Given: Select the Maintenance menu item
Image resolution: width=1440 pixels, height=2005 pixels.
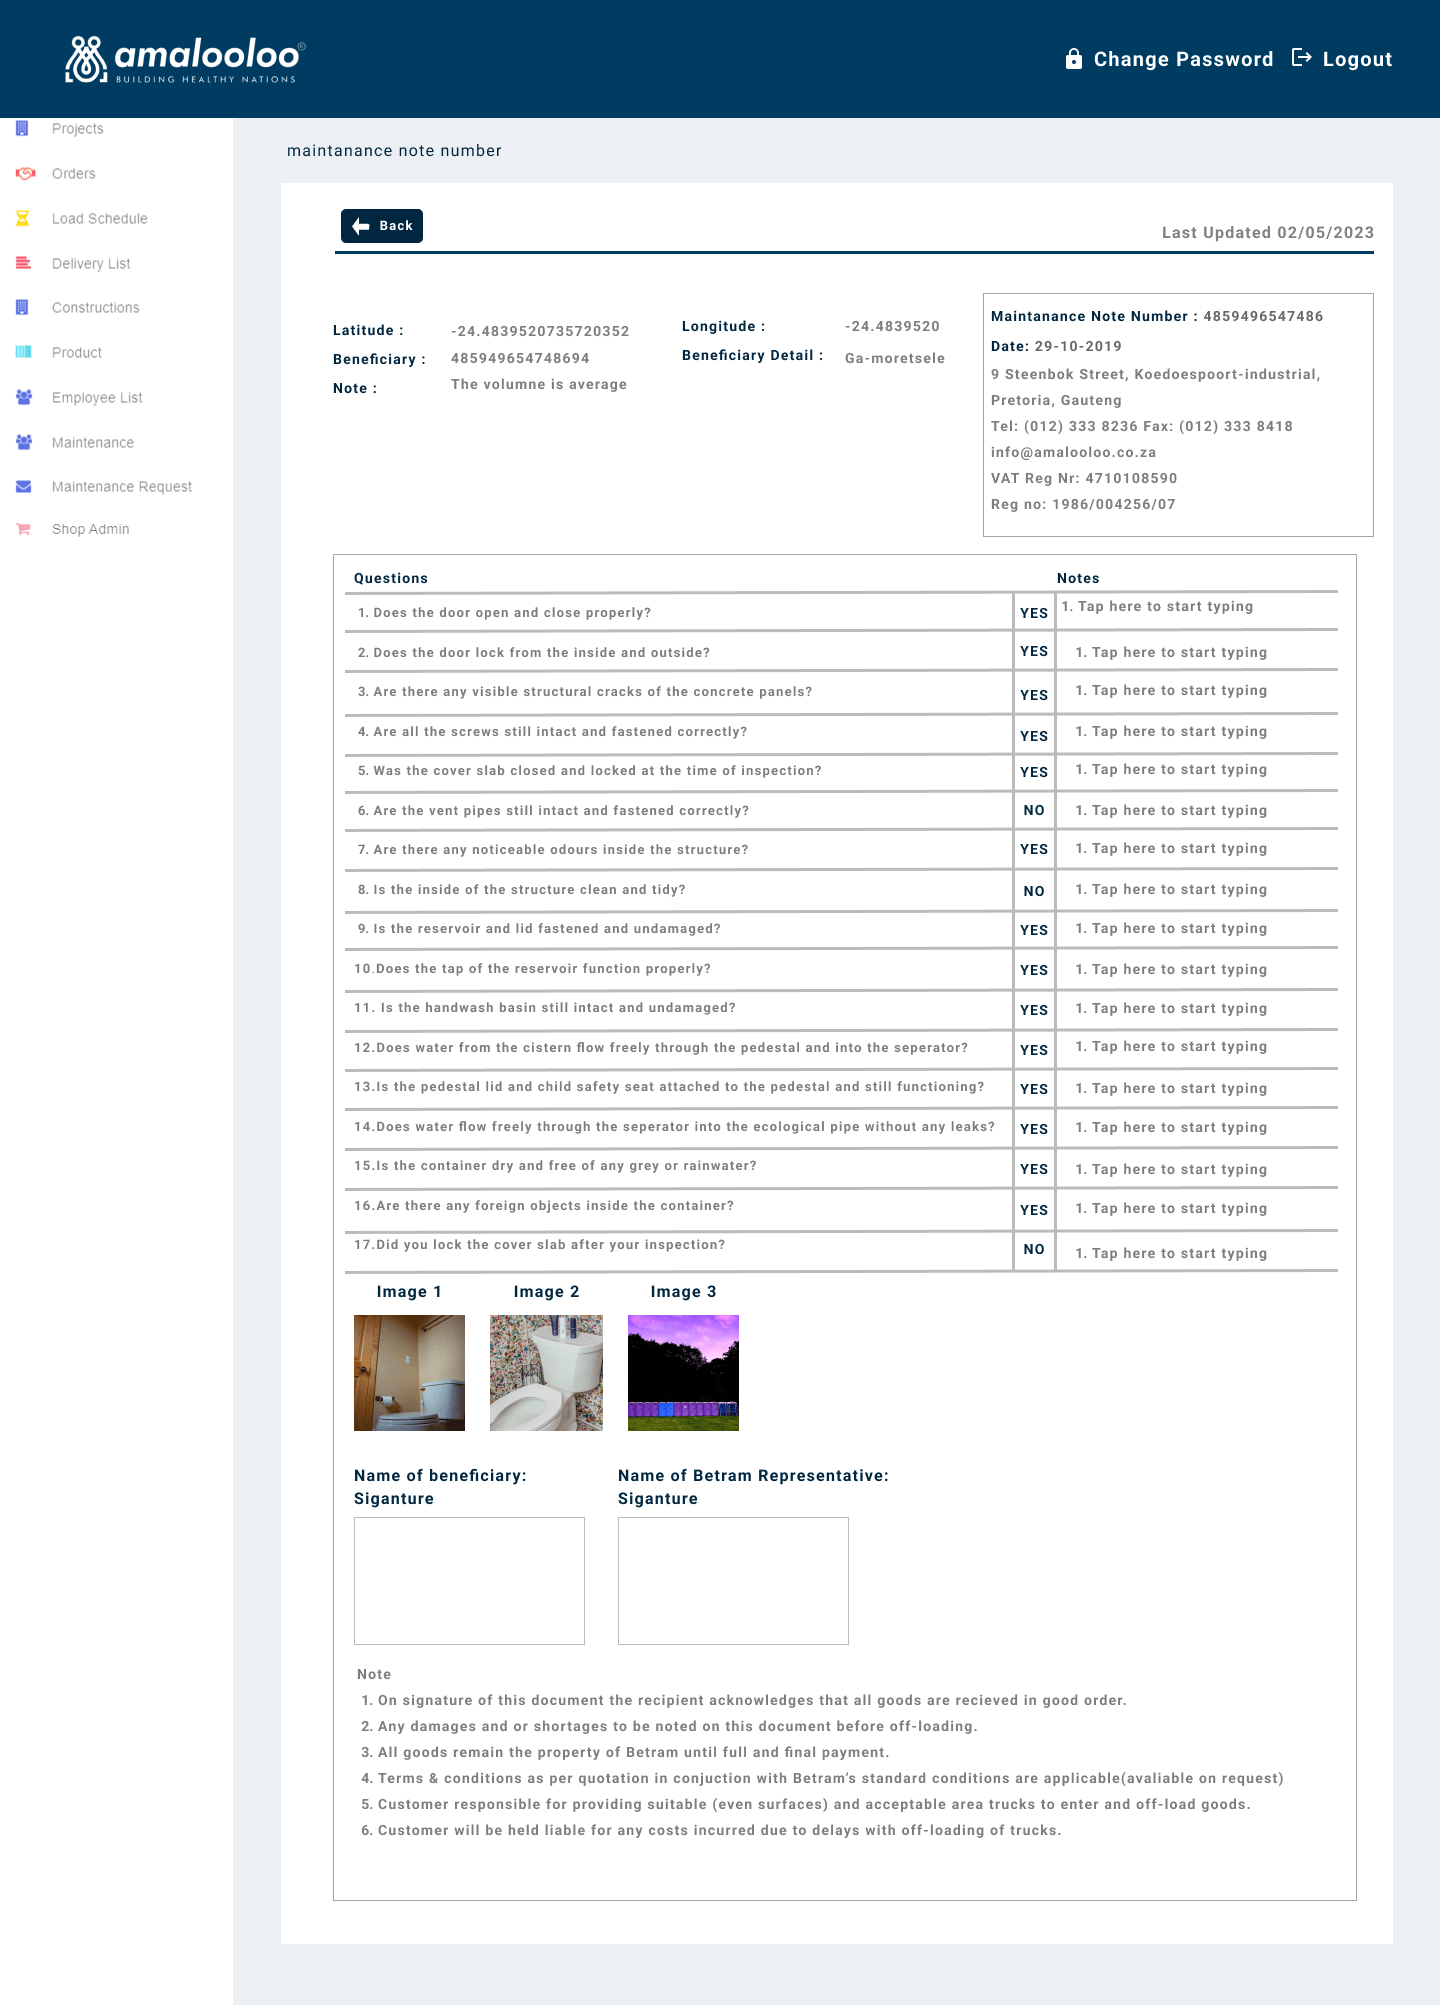Looking at the screenshot, I should coord(93,442).
